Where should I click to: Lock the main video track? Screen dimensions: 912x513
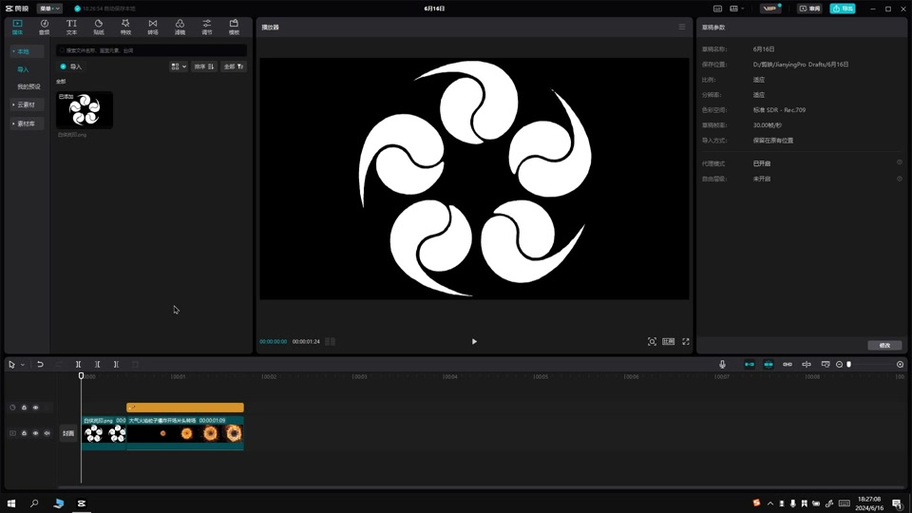tap(24, 433)
